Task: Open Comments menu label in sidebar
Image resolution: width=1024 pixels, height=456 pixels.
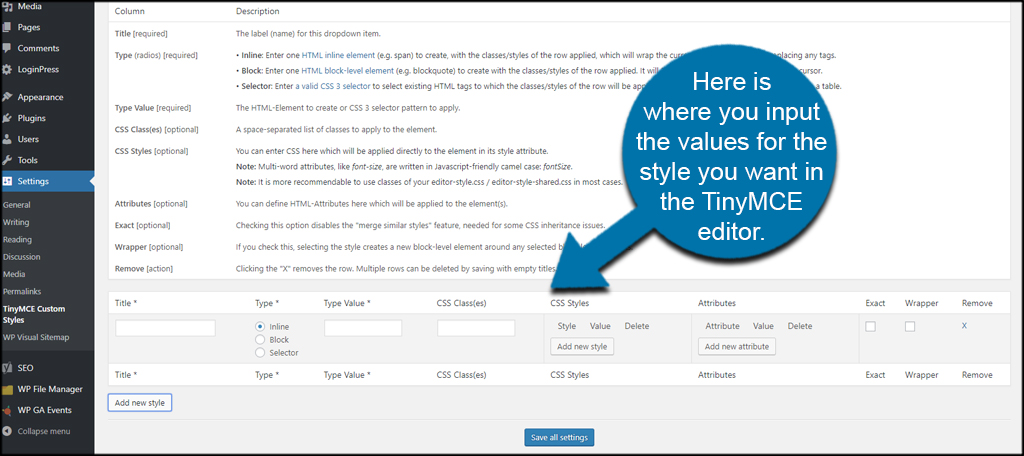Action: (x=39, y=48)
